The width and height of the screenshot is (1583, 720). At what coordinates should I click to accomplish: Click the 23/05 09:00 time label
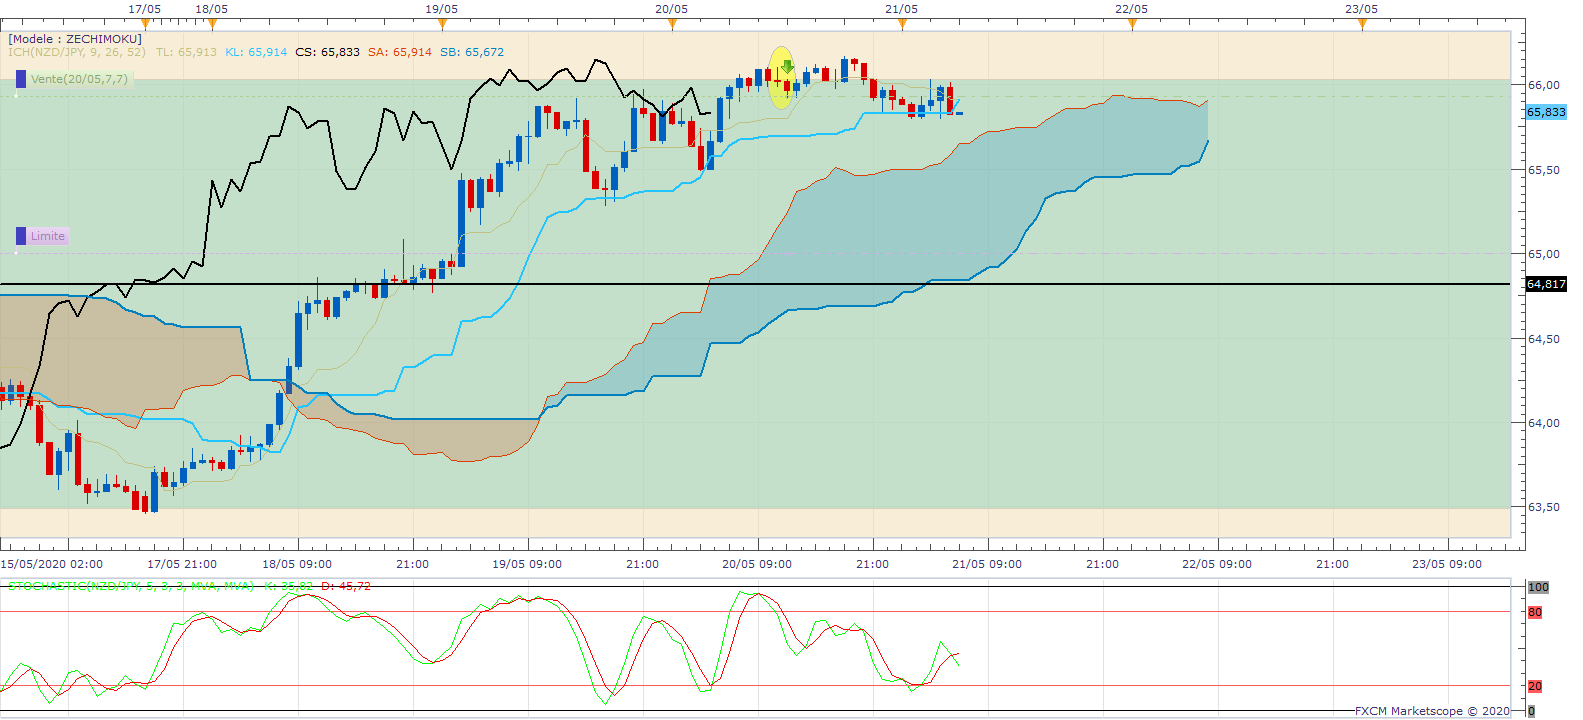coord(1447,564)
